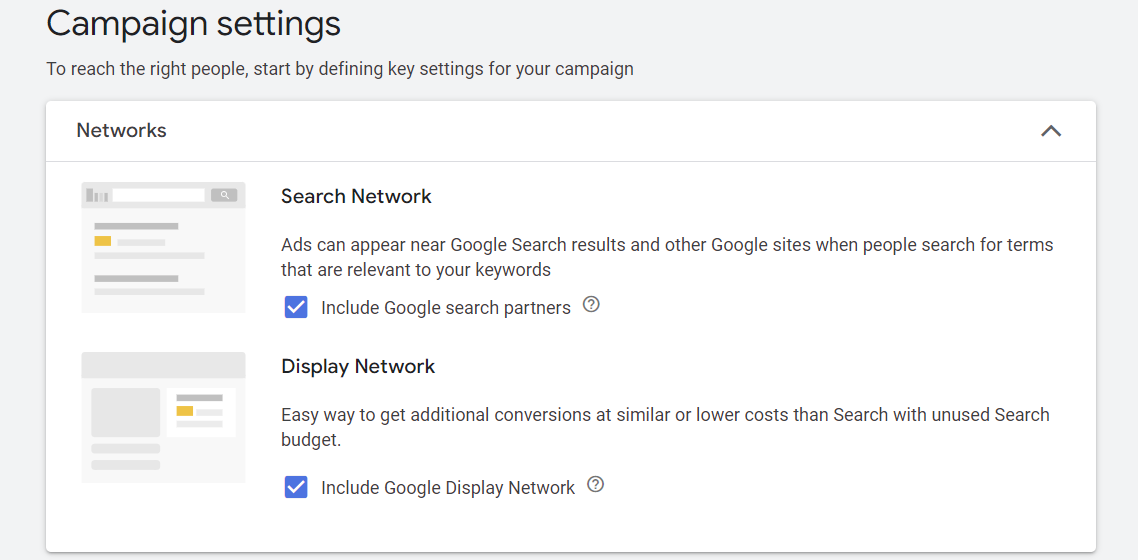Uncheck Include Google Display Network checkbox
1138x560 pixels.
(x=296, y=487)
